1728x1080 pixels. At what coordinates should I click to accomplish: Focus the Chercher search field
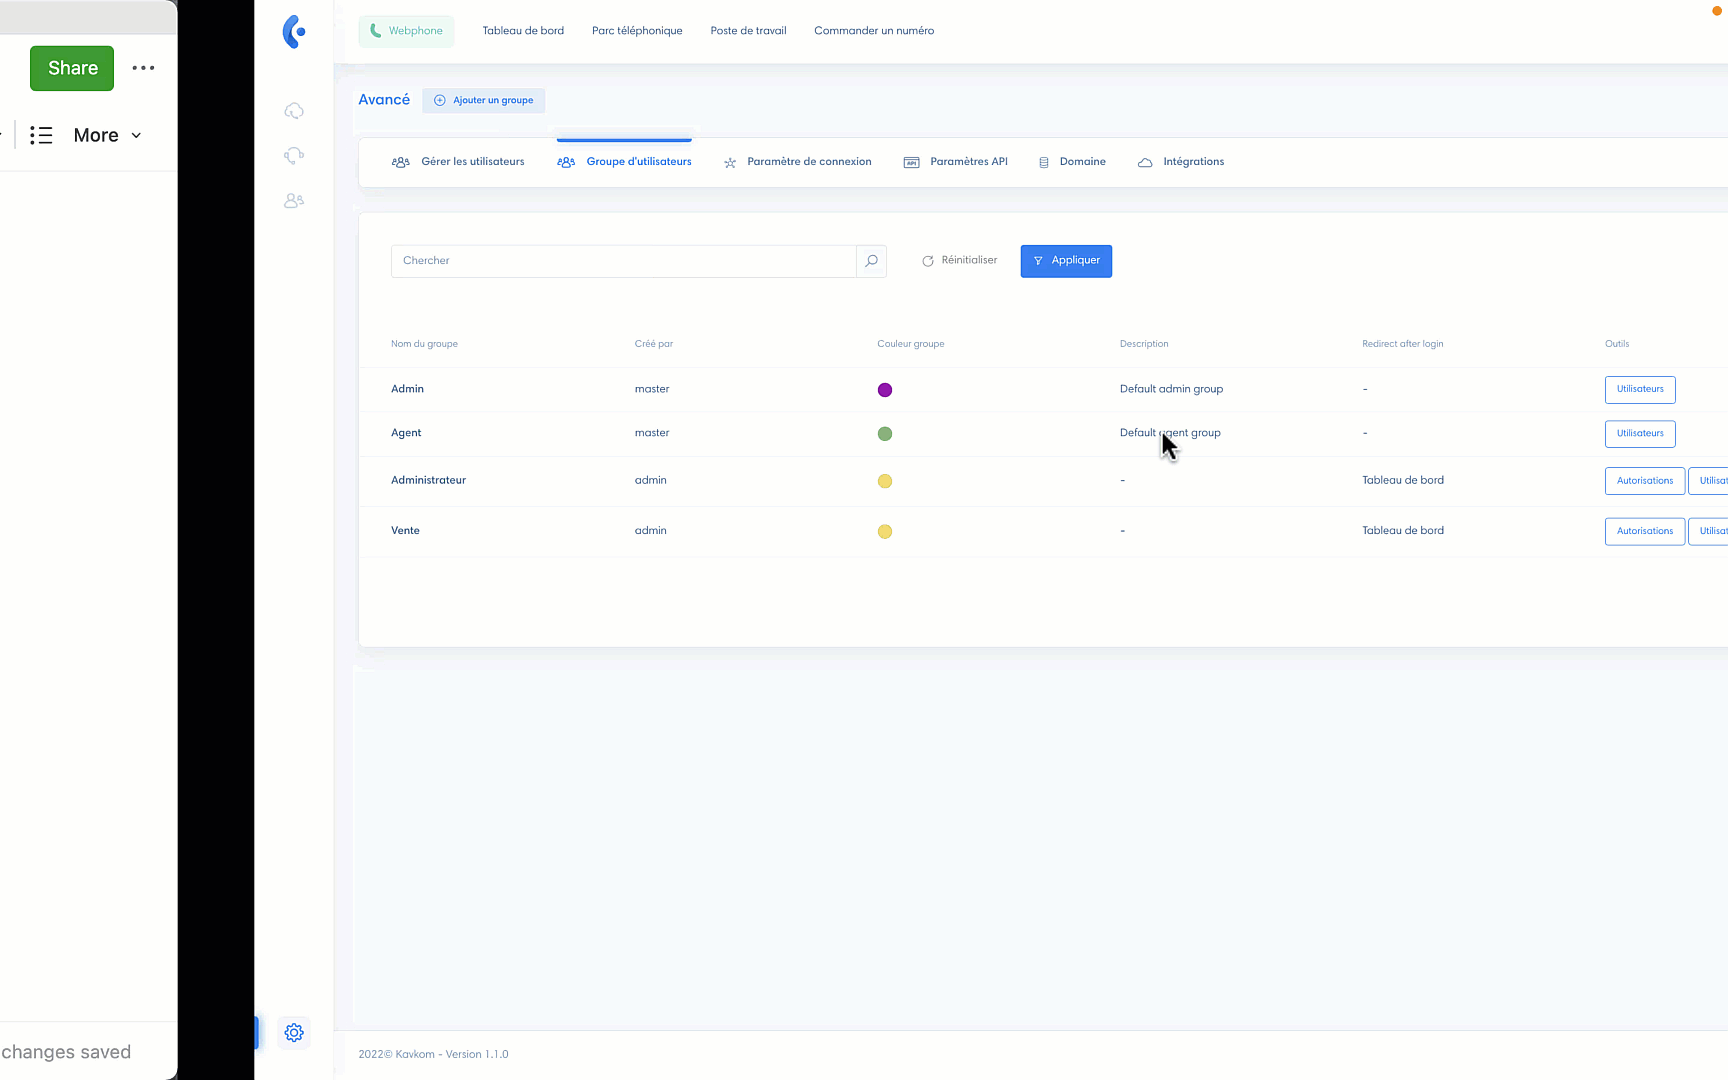point(623,261)
